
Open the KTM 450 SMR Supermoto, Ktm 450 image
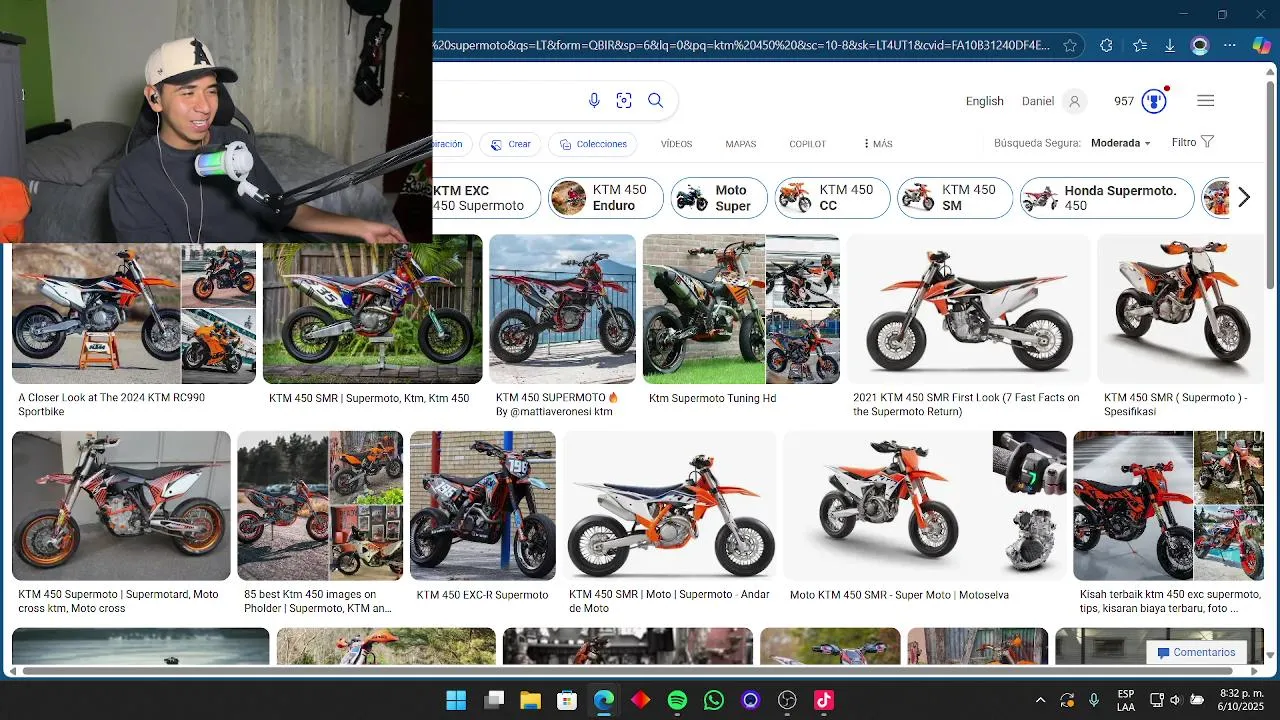[372, 309]
